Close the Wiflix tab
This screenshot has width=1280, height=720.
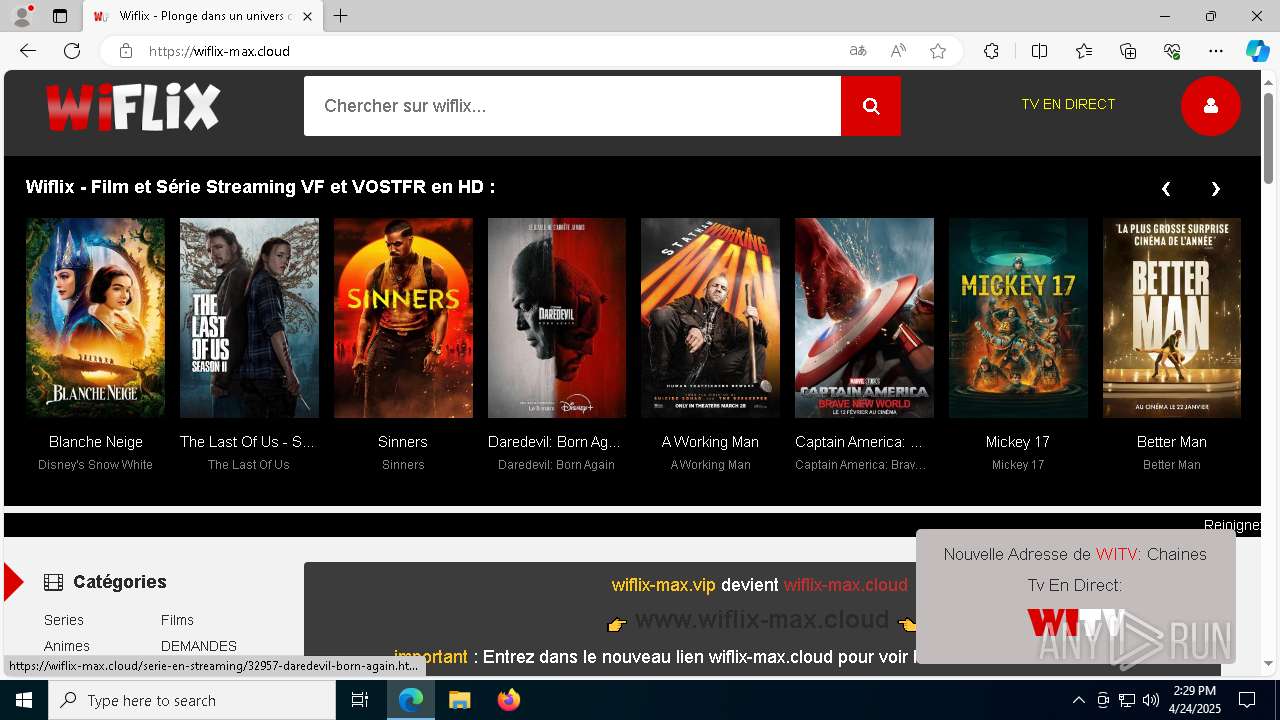[x=307, y=16]
